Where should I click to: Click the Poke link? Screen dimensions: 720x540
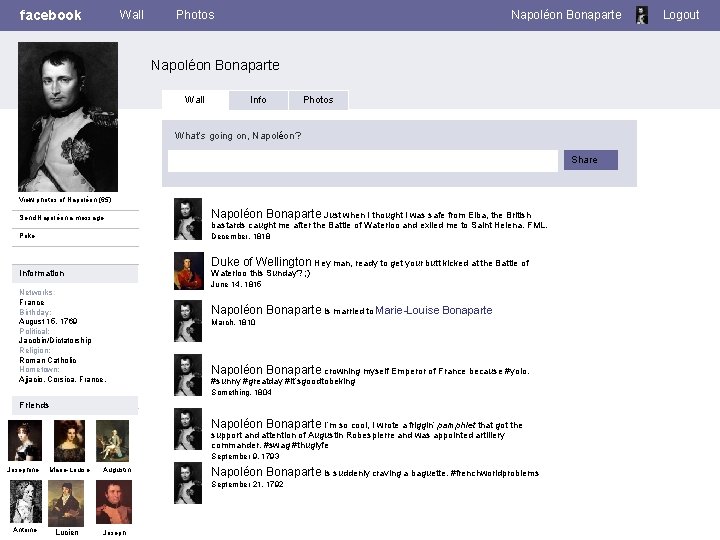click(27, 236)
